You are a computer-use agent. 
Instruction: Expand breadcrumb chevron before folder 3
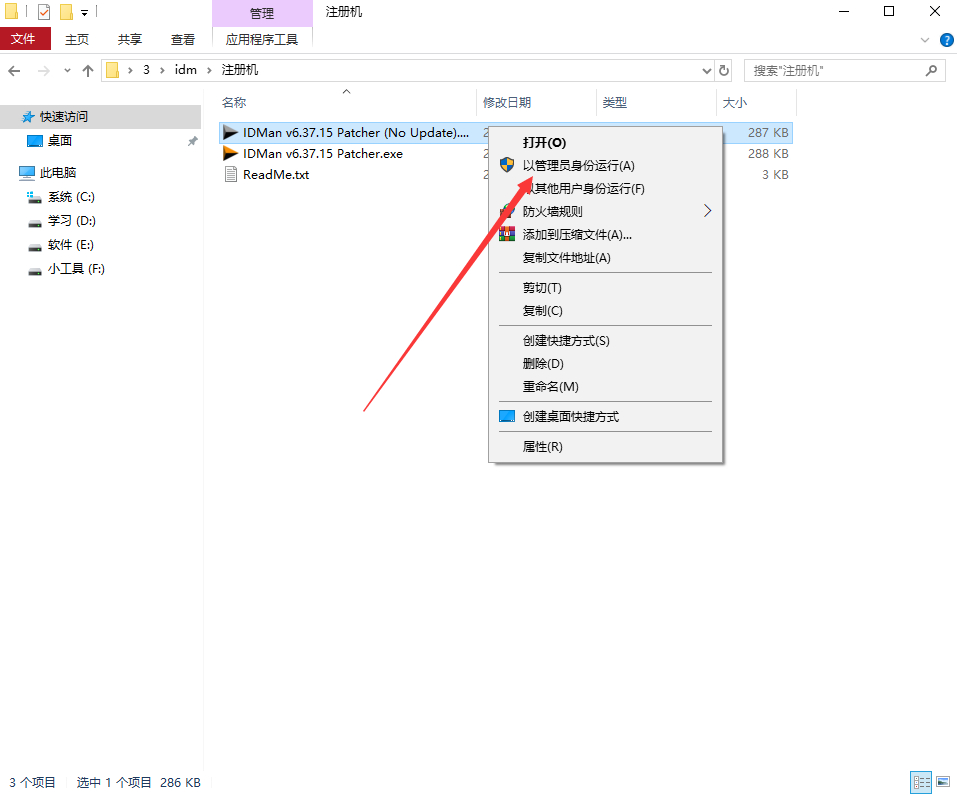tap(130, 71)
